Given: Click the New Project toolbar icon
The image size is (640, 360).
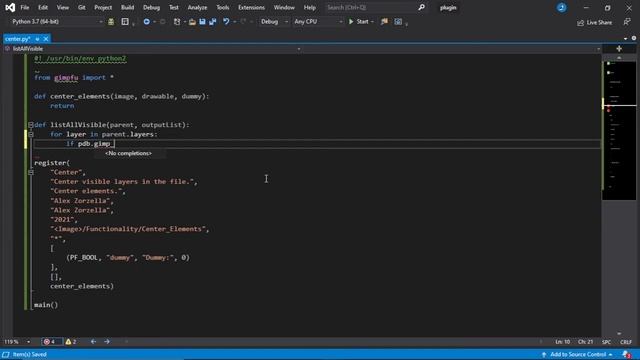Looking at the screenshot, I should 177,22.
